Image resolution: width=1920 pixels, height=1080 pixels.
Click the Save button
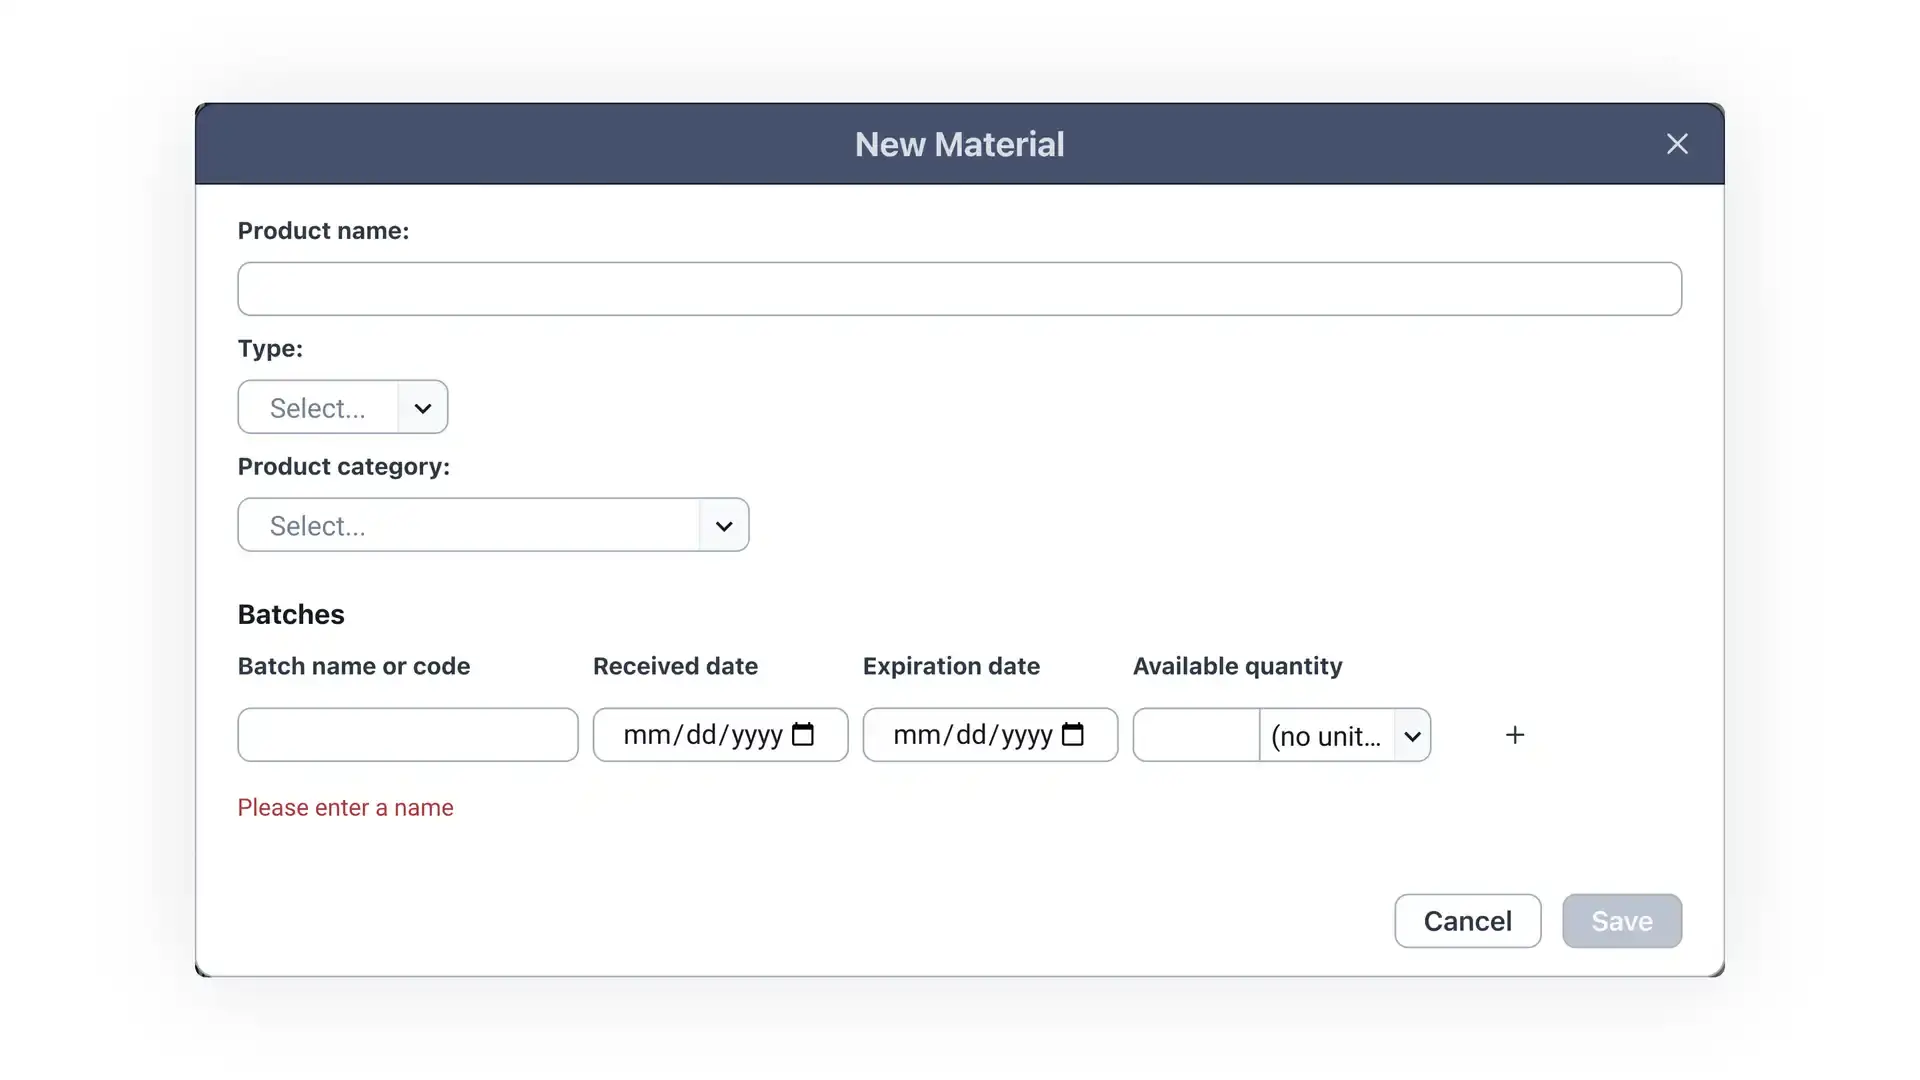[1622, 921]
